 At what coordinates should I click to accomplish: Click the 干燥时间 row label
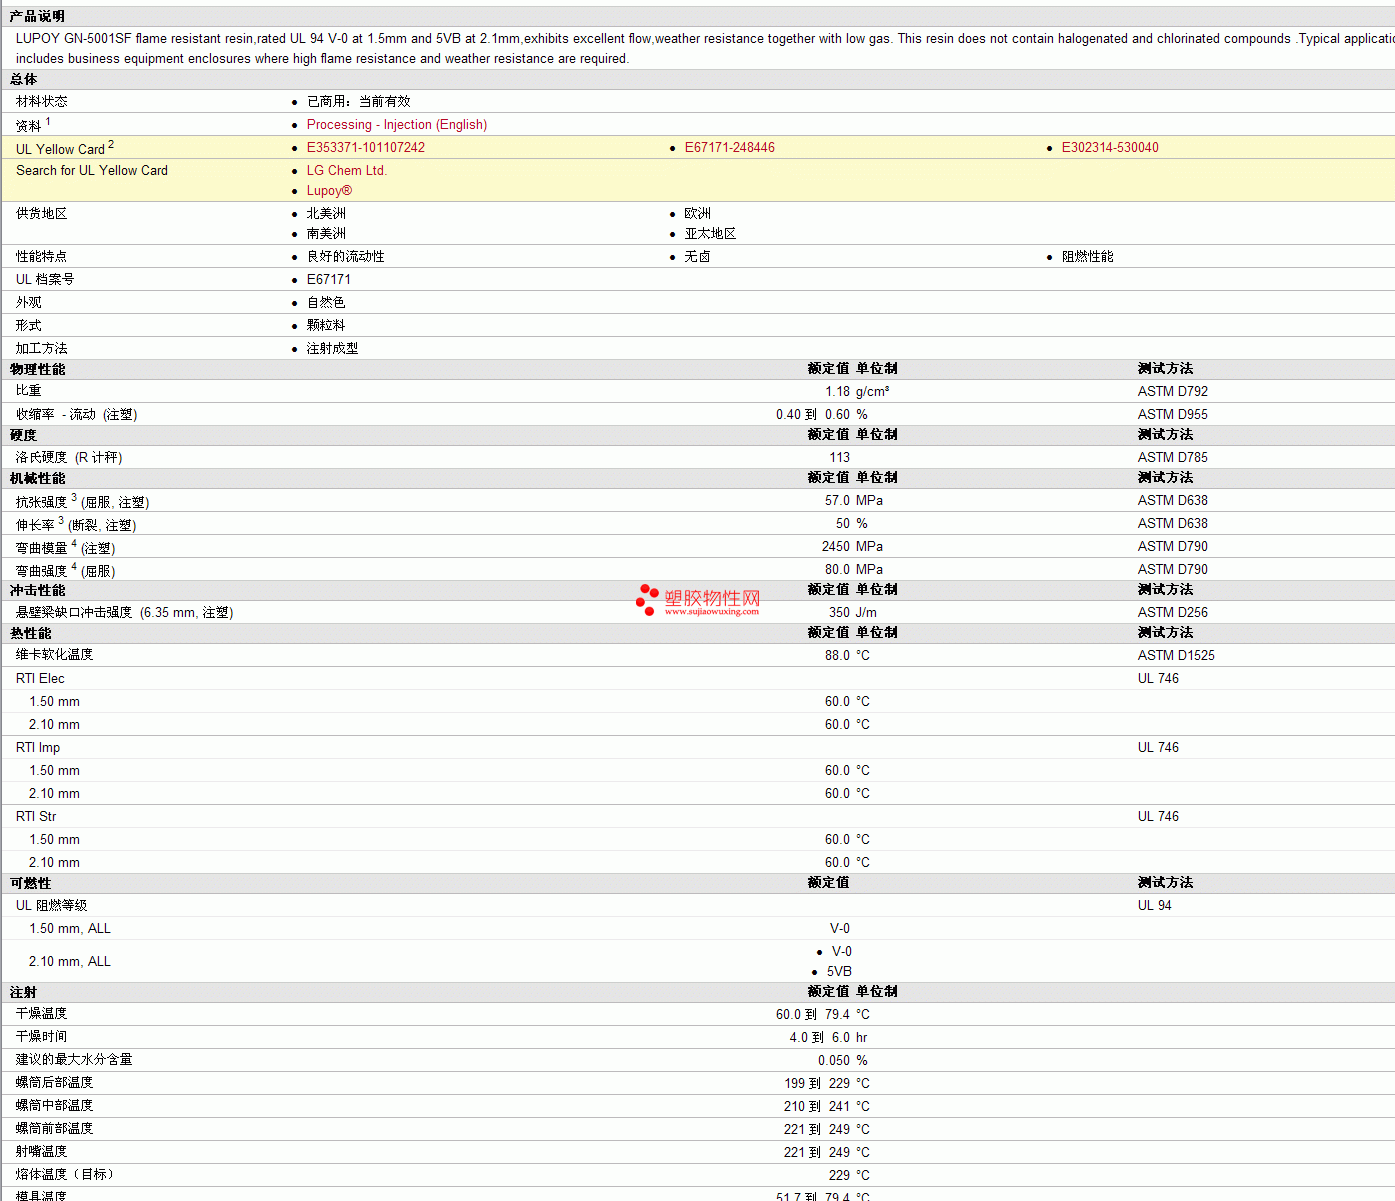42,1037
